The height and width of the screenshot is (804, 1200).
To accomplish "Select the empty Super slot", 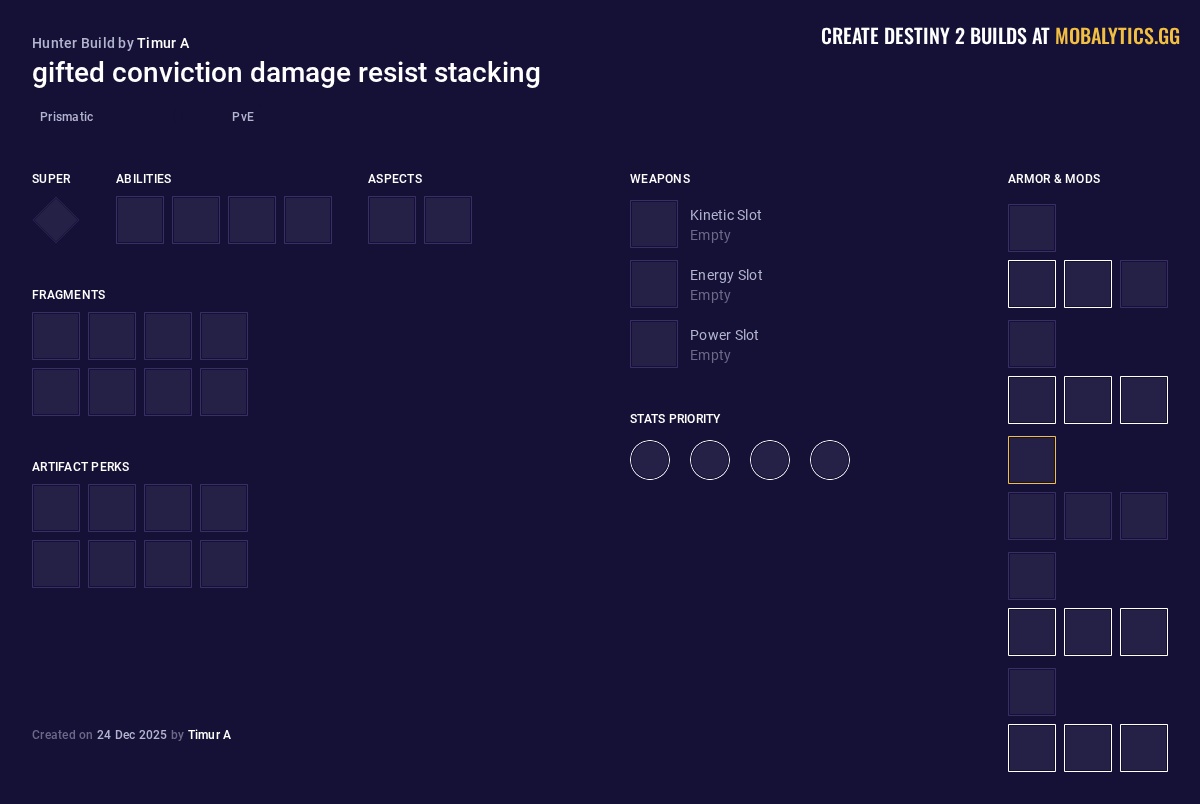I will (x=55, y=220).
